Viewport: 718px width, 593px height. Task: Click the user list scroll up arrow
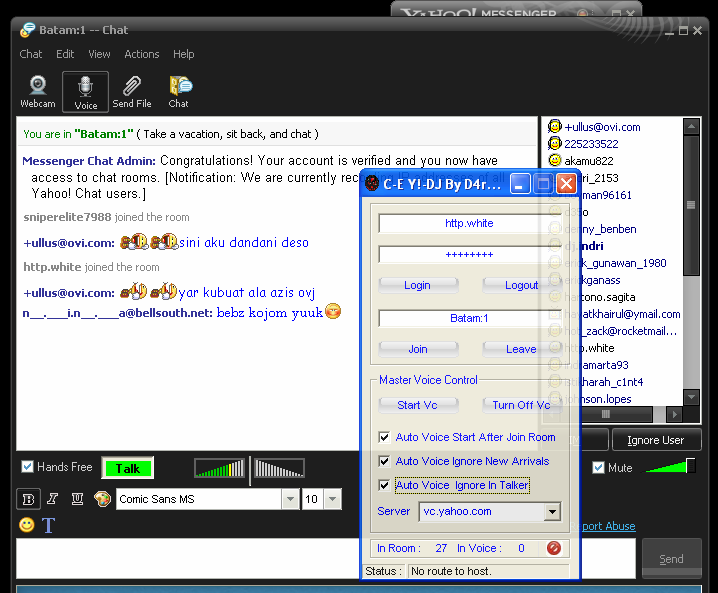point(691,126)
